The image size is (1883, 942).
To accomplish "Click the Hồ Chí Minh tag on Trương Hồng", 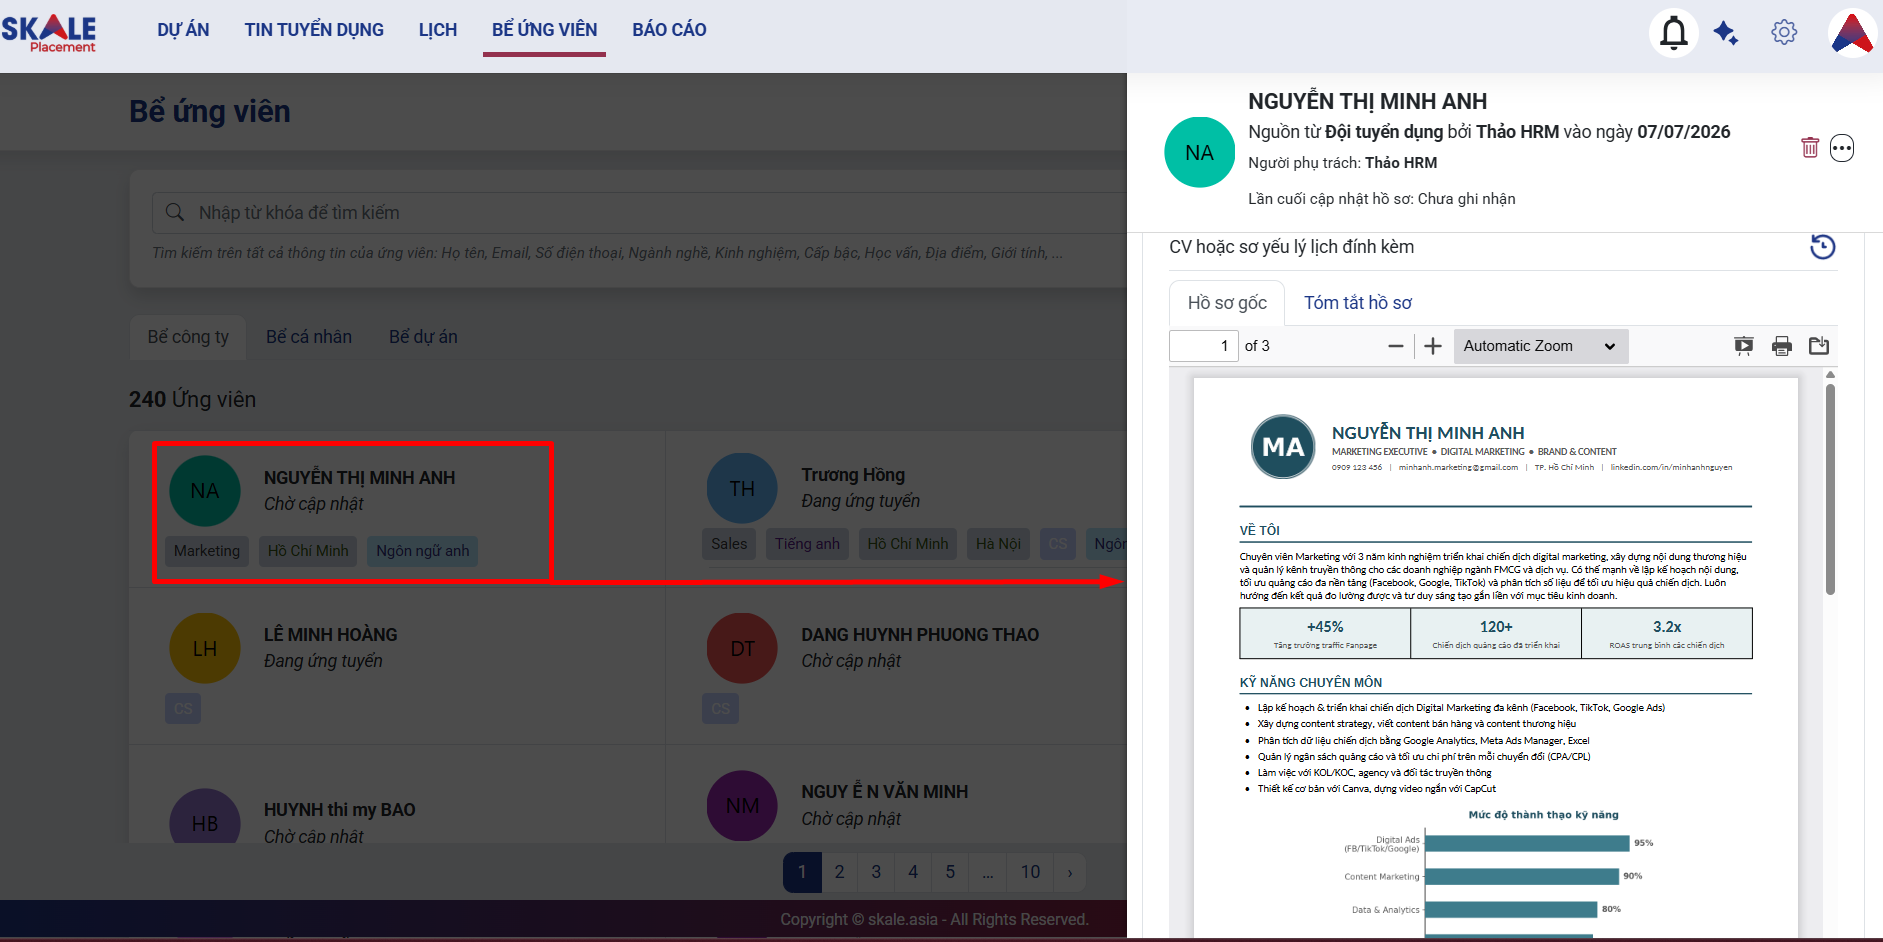I will coord(908,544).
